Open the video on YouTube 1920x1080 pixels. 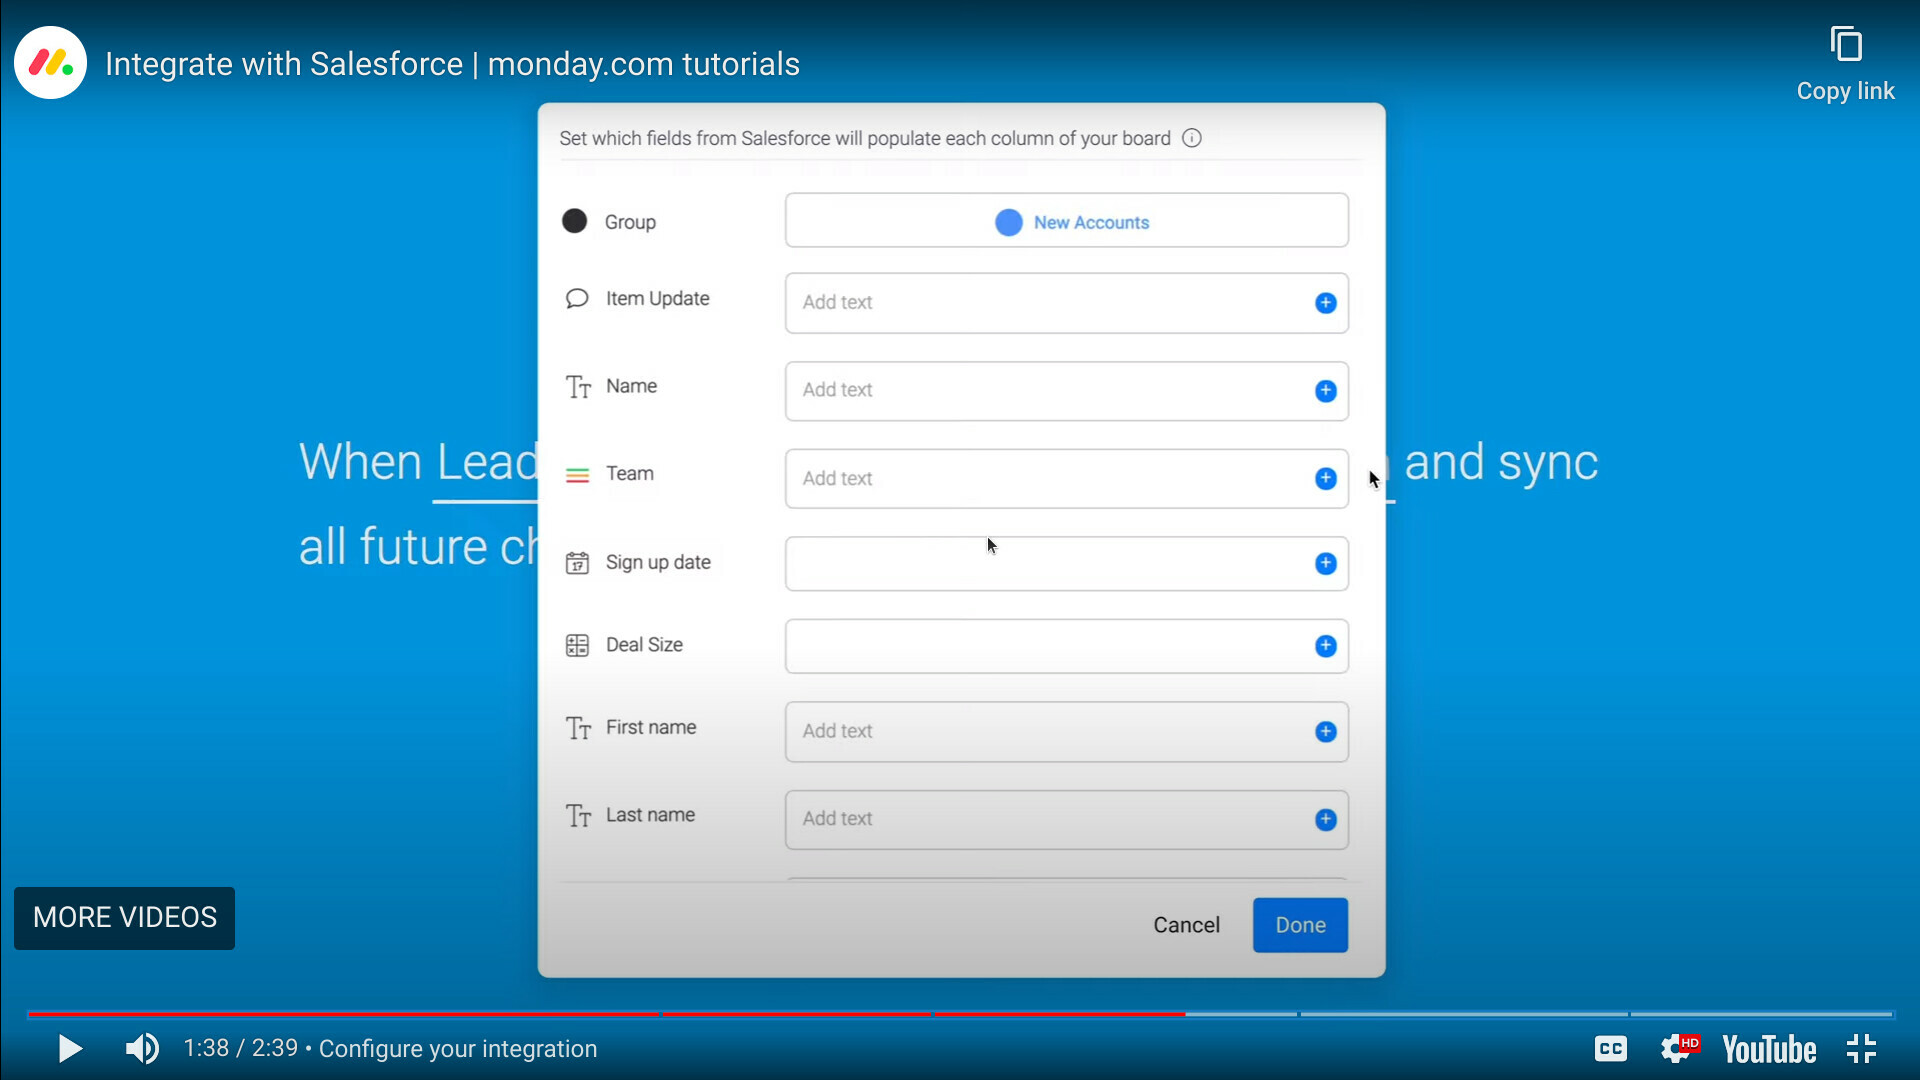1769,1049
